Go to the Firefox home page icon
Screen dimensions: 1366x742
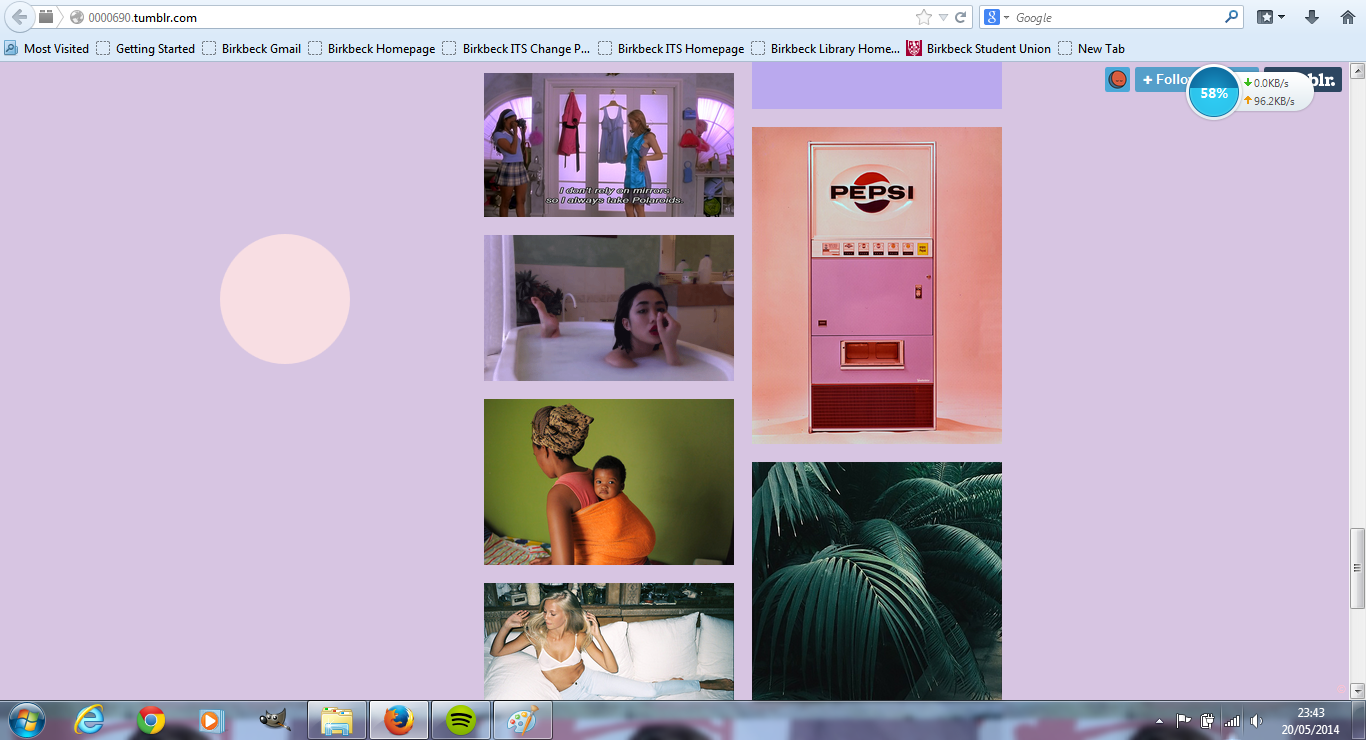click(x=1347, y=18)
